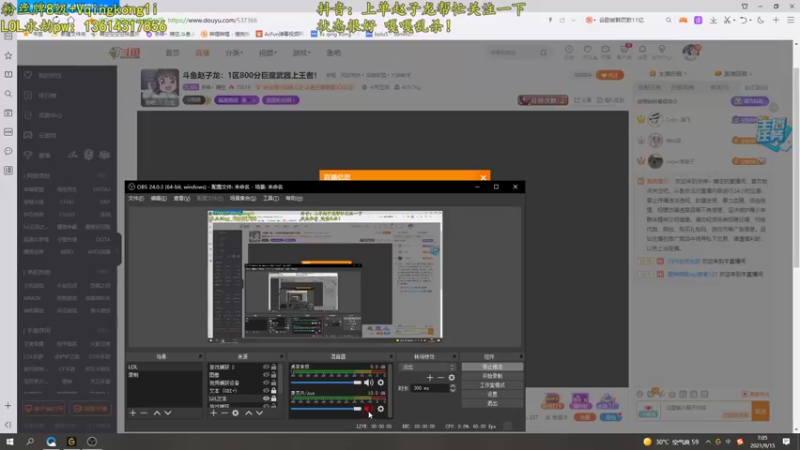Viewport: 800px width, 450px height.
Task: Close the orange popup banner behind OBS
Action: 483,178
